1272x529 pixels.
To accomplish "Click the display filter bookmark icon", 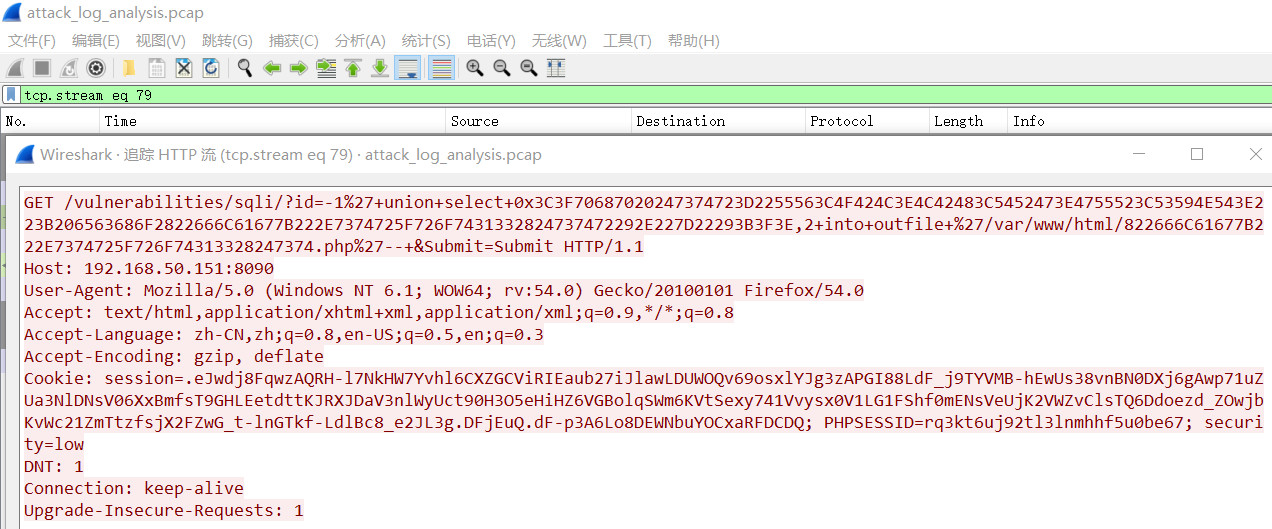I will pyautogui.click(x=11, y=95).
